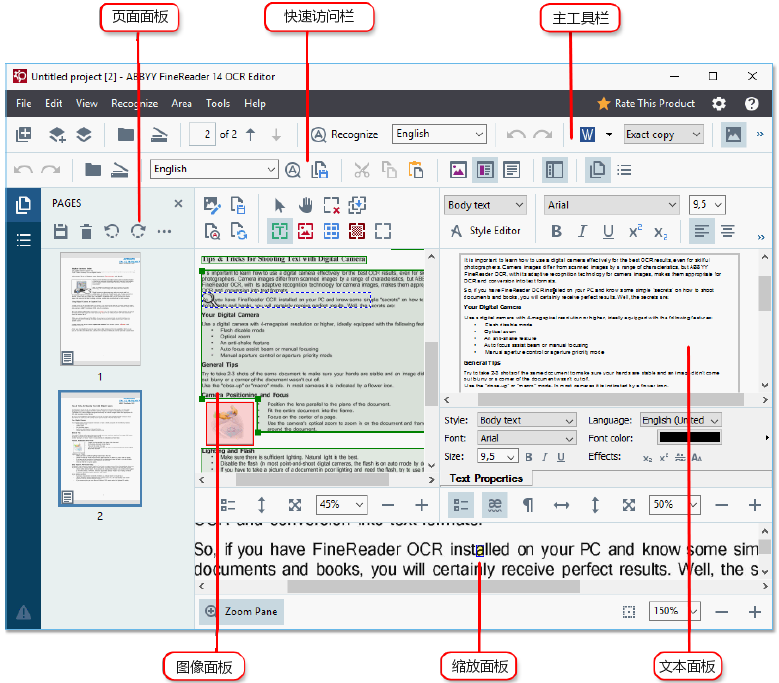
Task: Select the draw table area tool
Action: tap(331, 231)
